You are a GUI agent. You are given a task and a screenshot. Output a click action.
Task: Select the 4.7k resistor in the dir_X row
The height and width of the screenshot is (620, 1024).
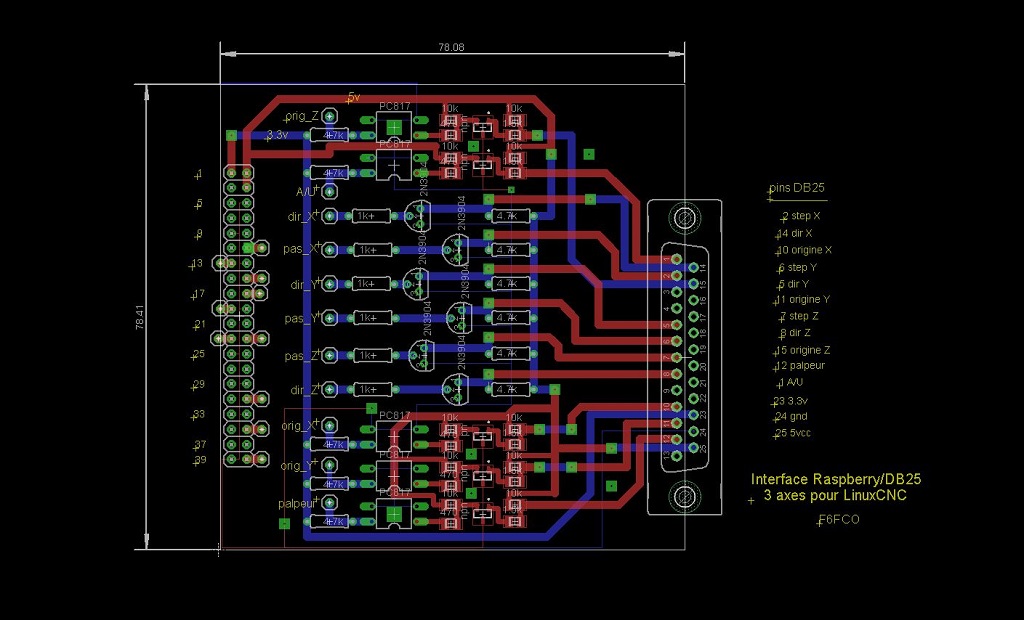(510, 216)
